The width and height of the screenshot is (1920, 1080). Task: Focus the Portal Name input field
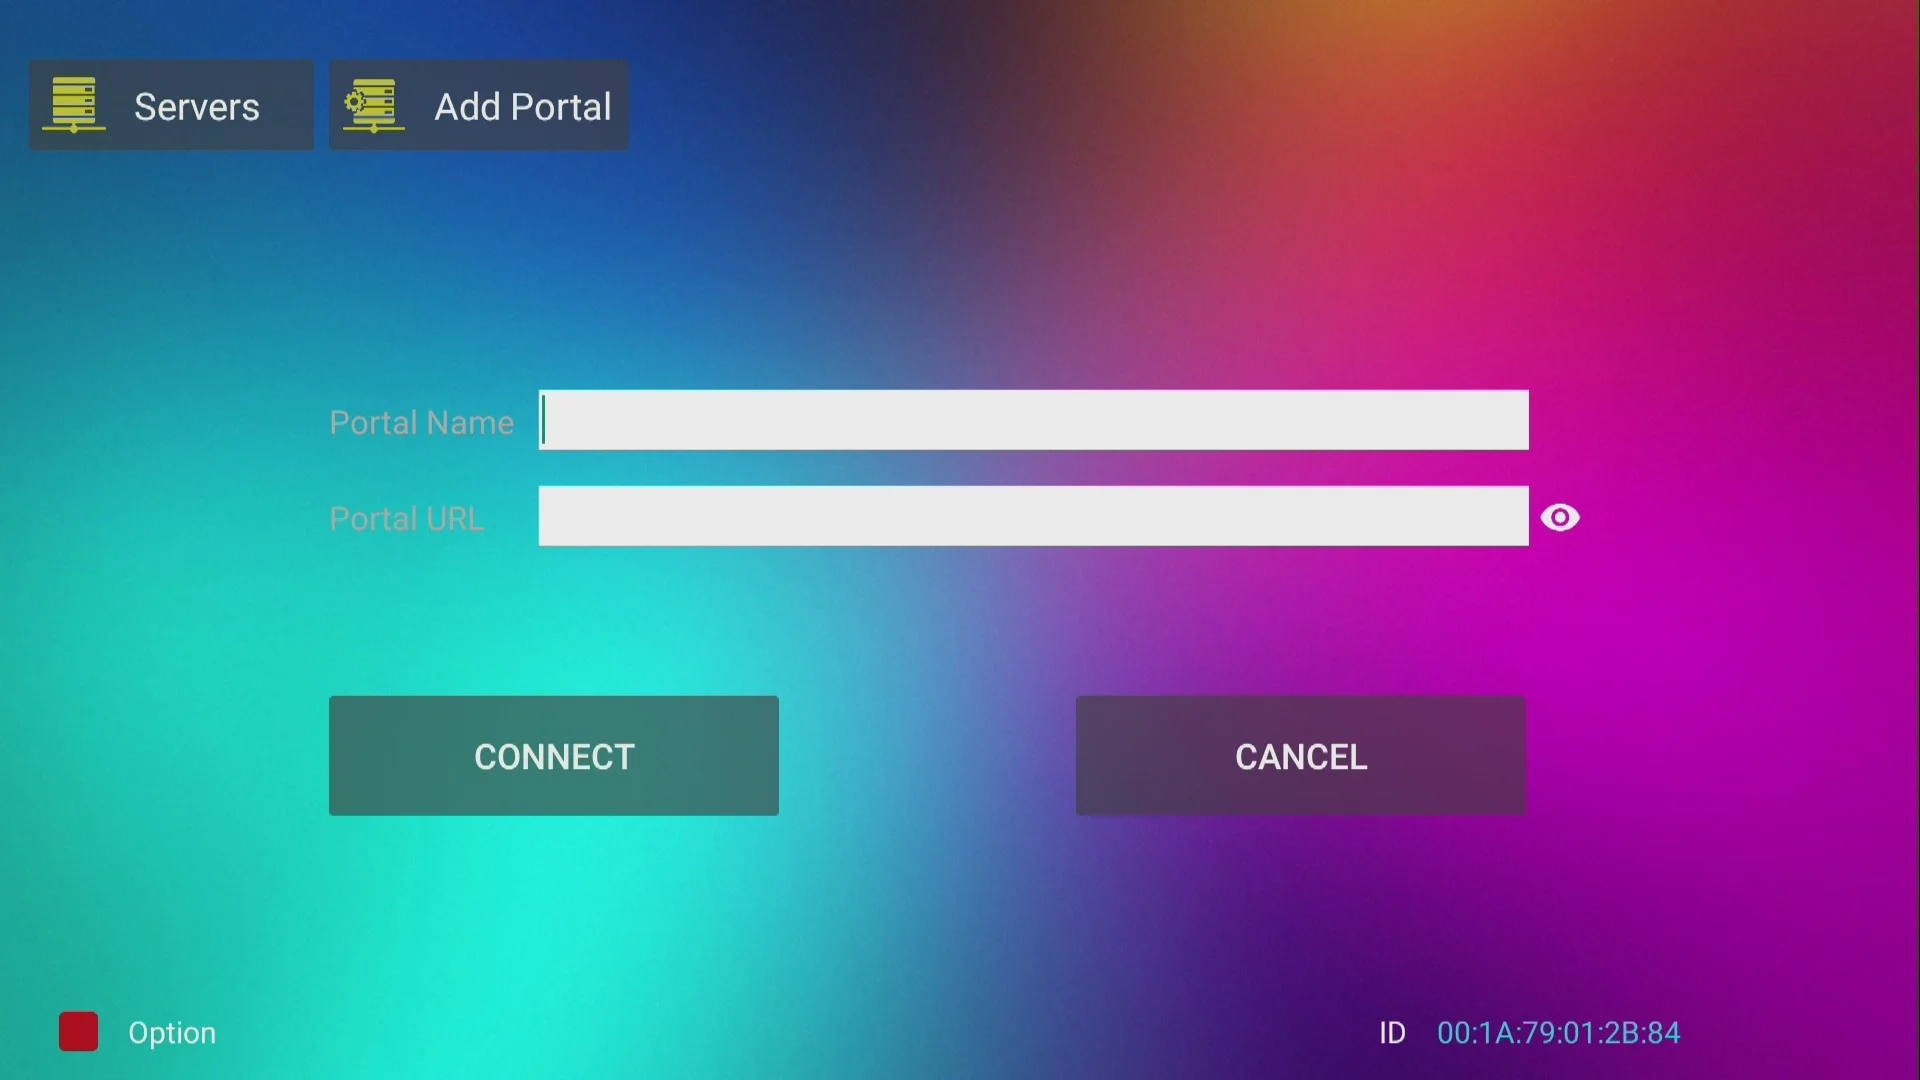click(1032, 420)
